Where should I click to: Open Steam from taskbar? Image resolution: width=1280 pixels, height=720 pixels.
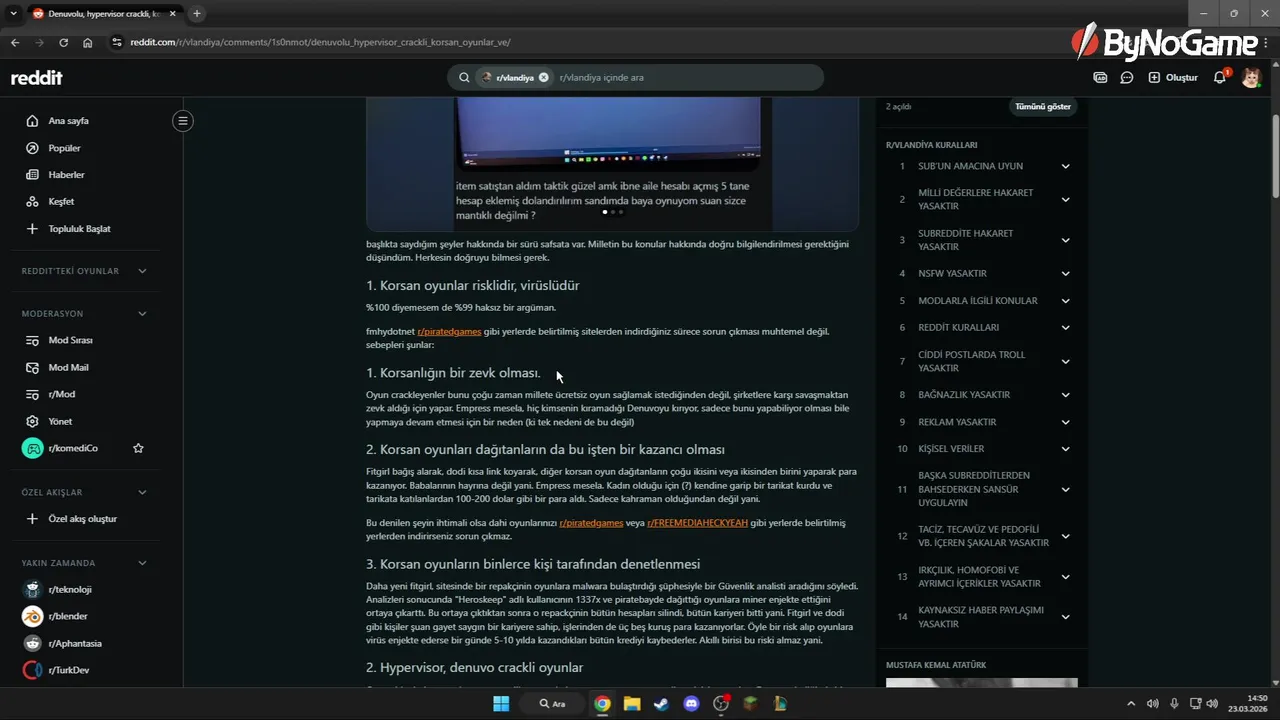[661, 704]
